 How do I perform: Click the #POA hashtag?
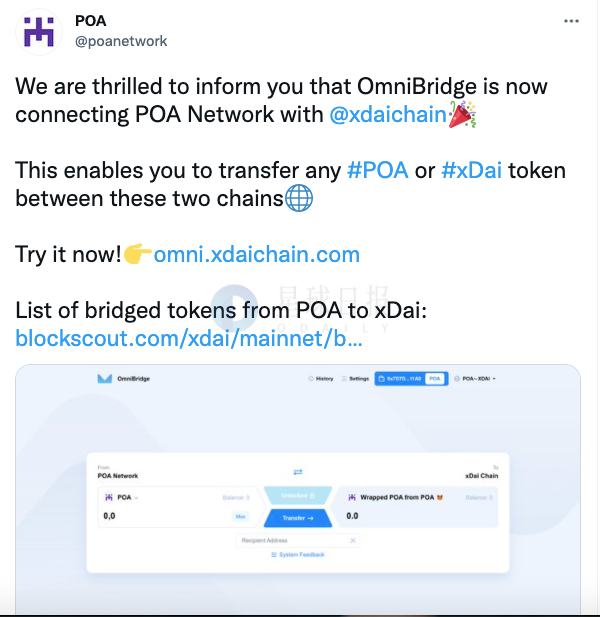coord(377,170)
